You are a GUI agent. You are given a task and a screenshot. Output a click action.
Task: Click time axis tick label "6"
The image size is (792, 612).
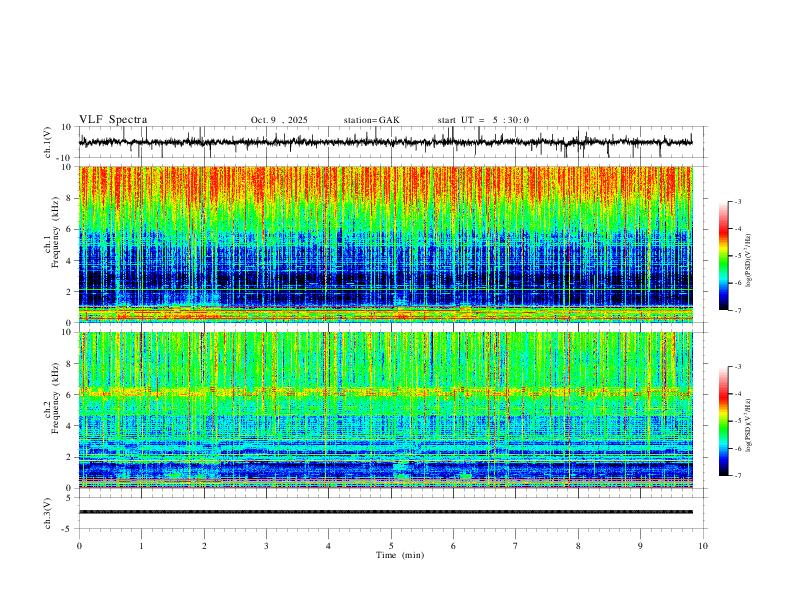click(453, 546)
